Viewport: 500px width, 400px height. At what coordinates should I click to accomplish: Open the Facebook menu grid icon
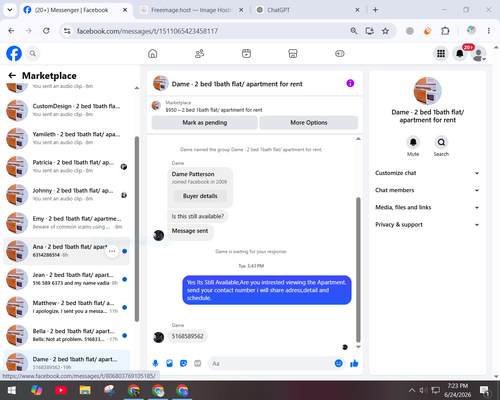click(x=441, y=53)
